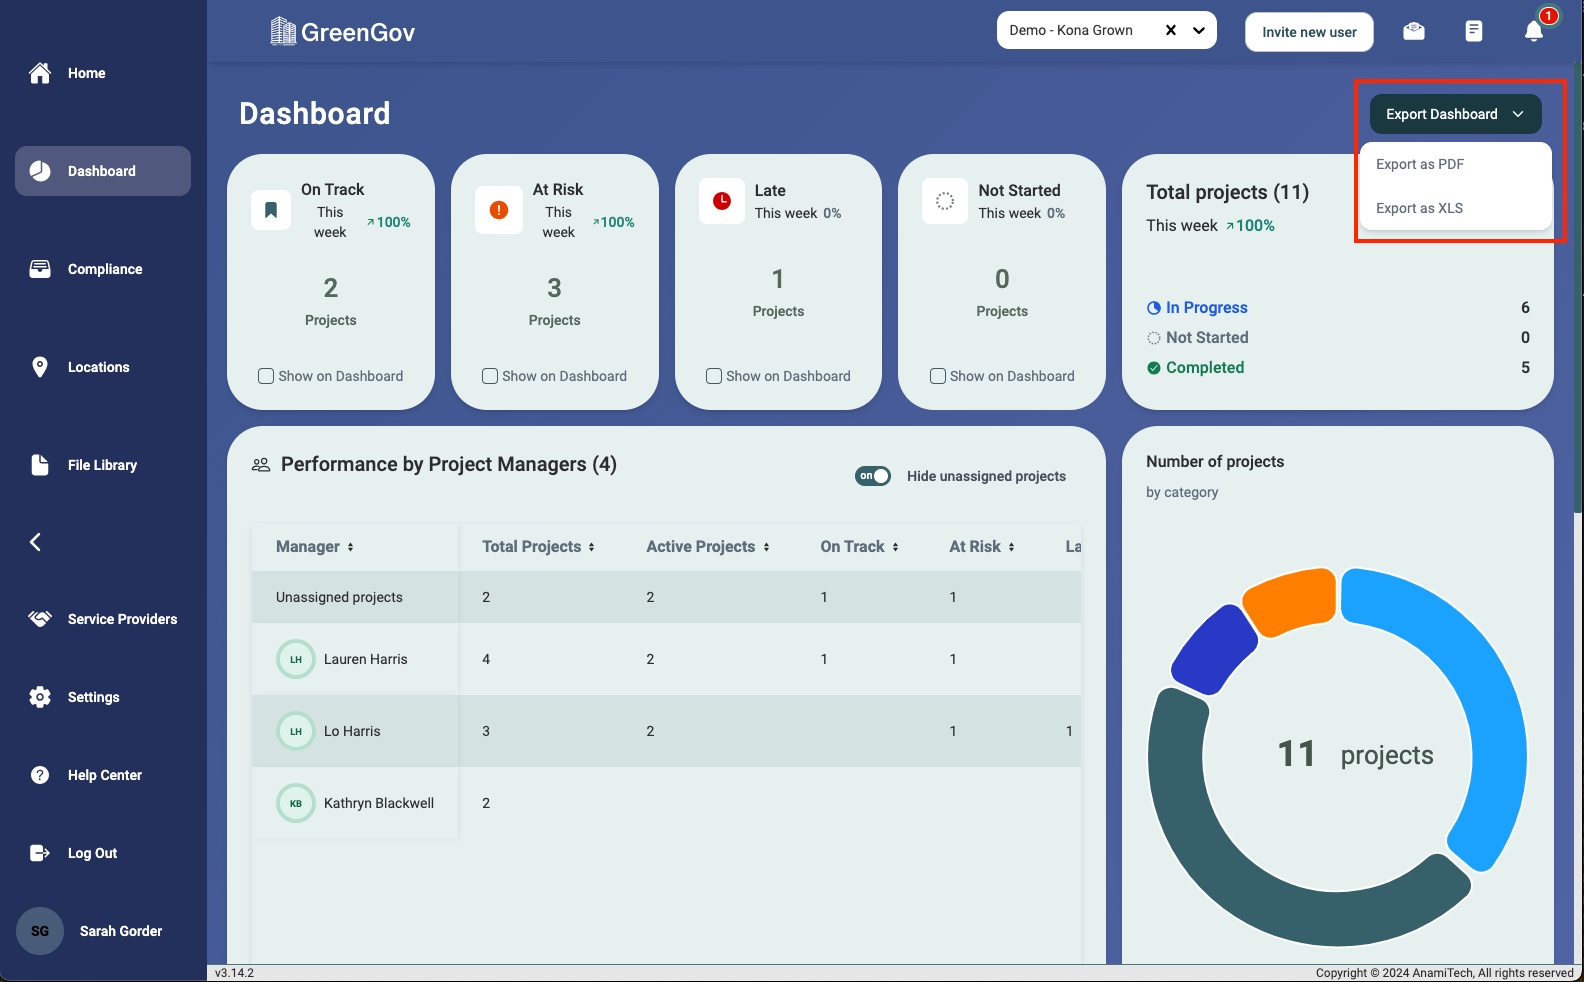1584x982 pixels.
Task: Open the notifications bell icon
Action: (1533, 31)
